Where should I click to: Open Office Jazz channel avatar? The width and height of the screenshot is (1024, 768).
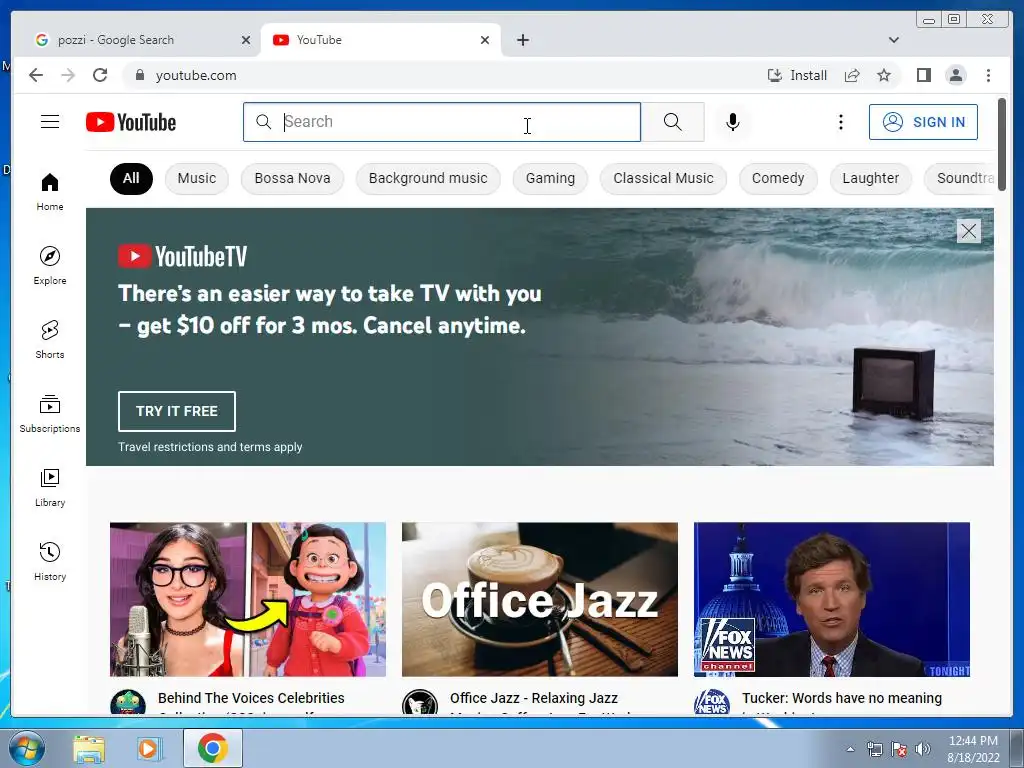(x=419, y=703)
